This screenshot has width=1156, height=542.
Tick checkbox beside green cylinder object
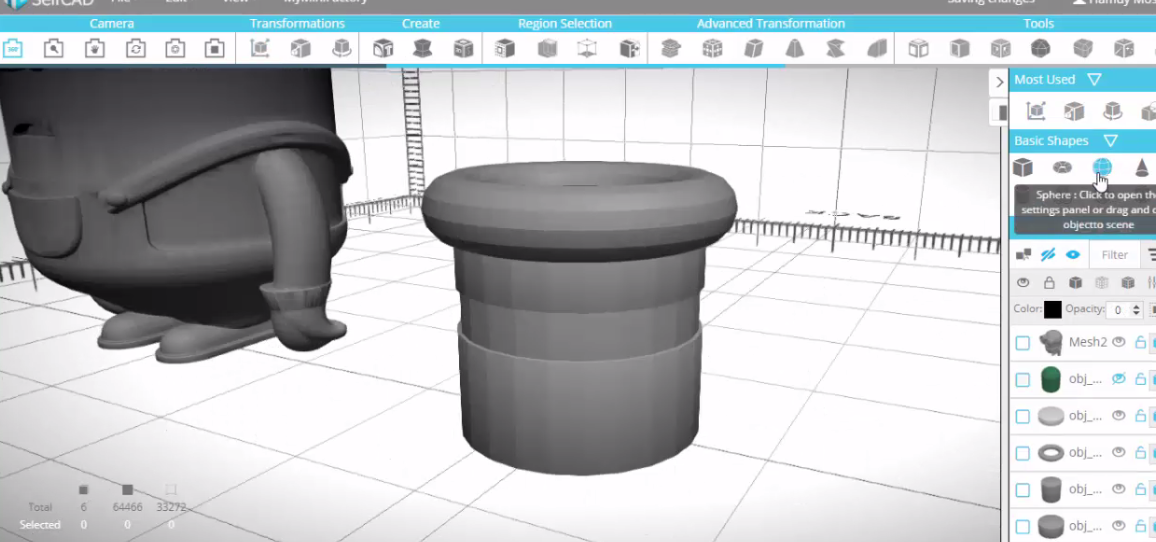tap(1022, 380)
